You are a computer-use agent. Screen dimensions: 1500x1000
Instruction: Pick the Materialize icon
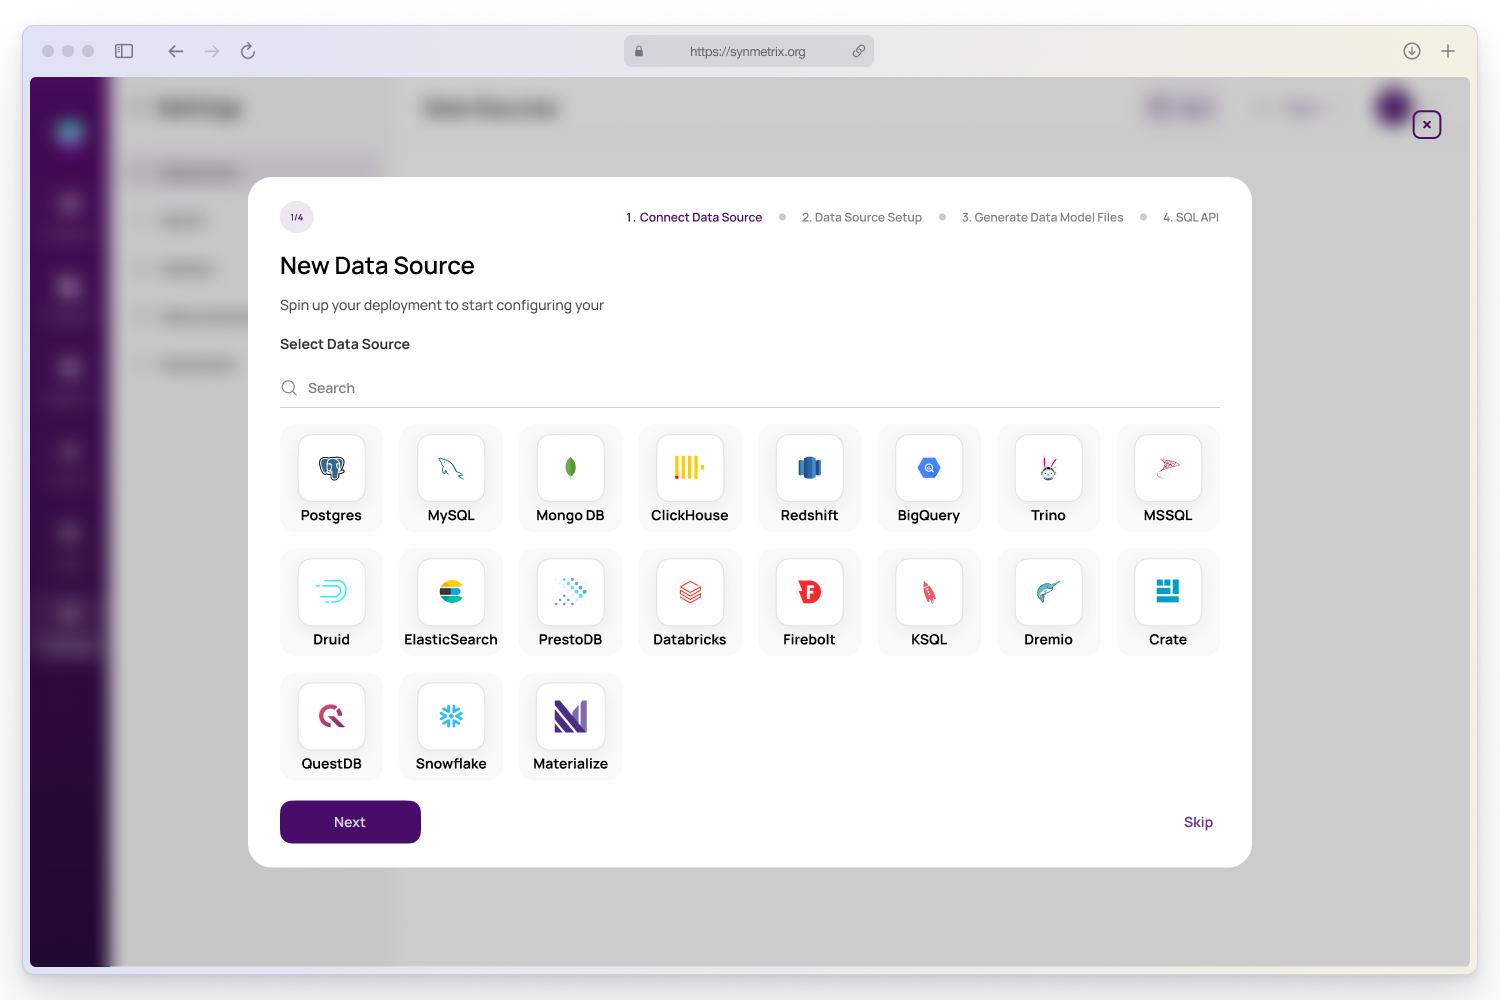tap(570, 716)
